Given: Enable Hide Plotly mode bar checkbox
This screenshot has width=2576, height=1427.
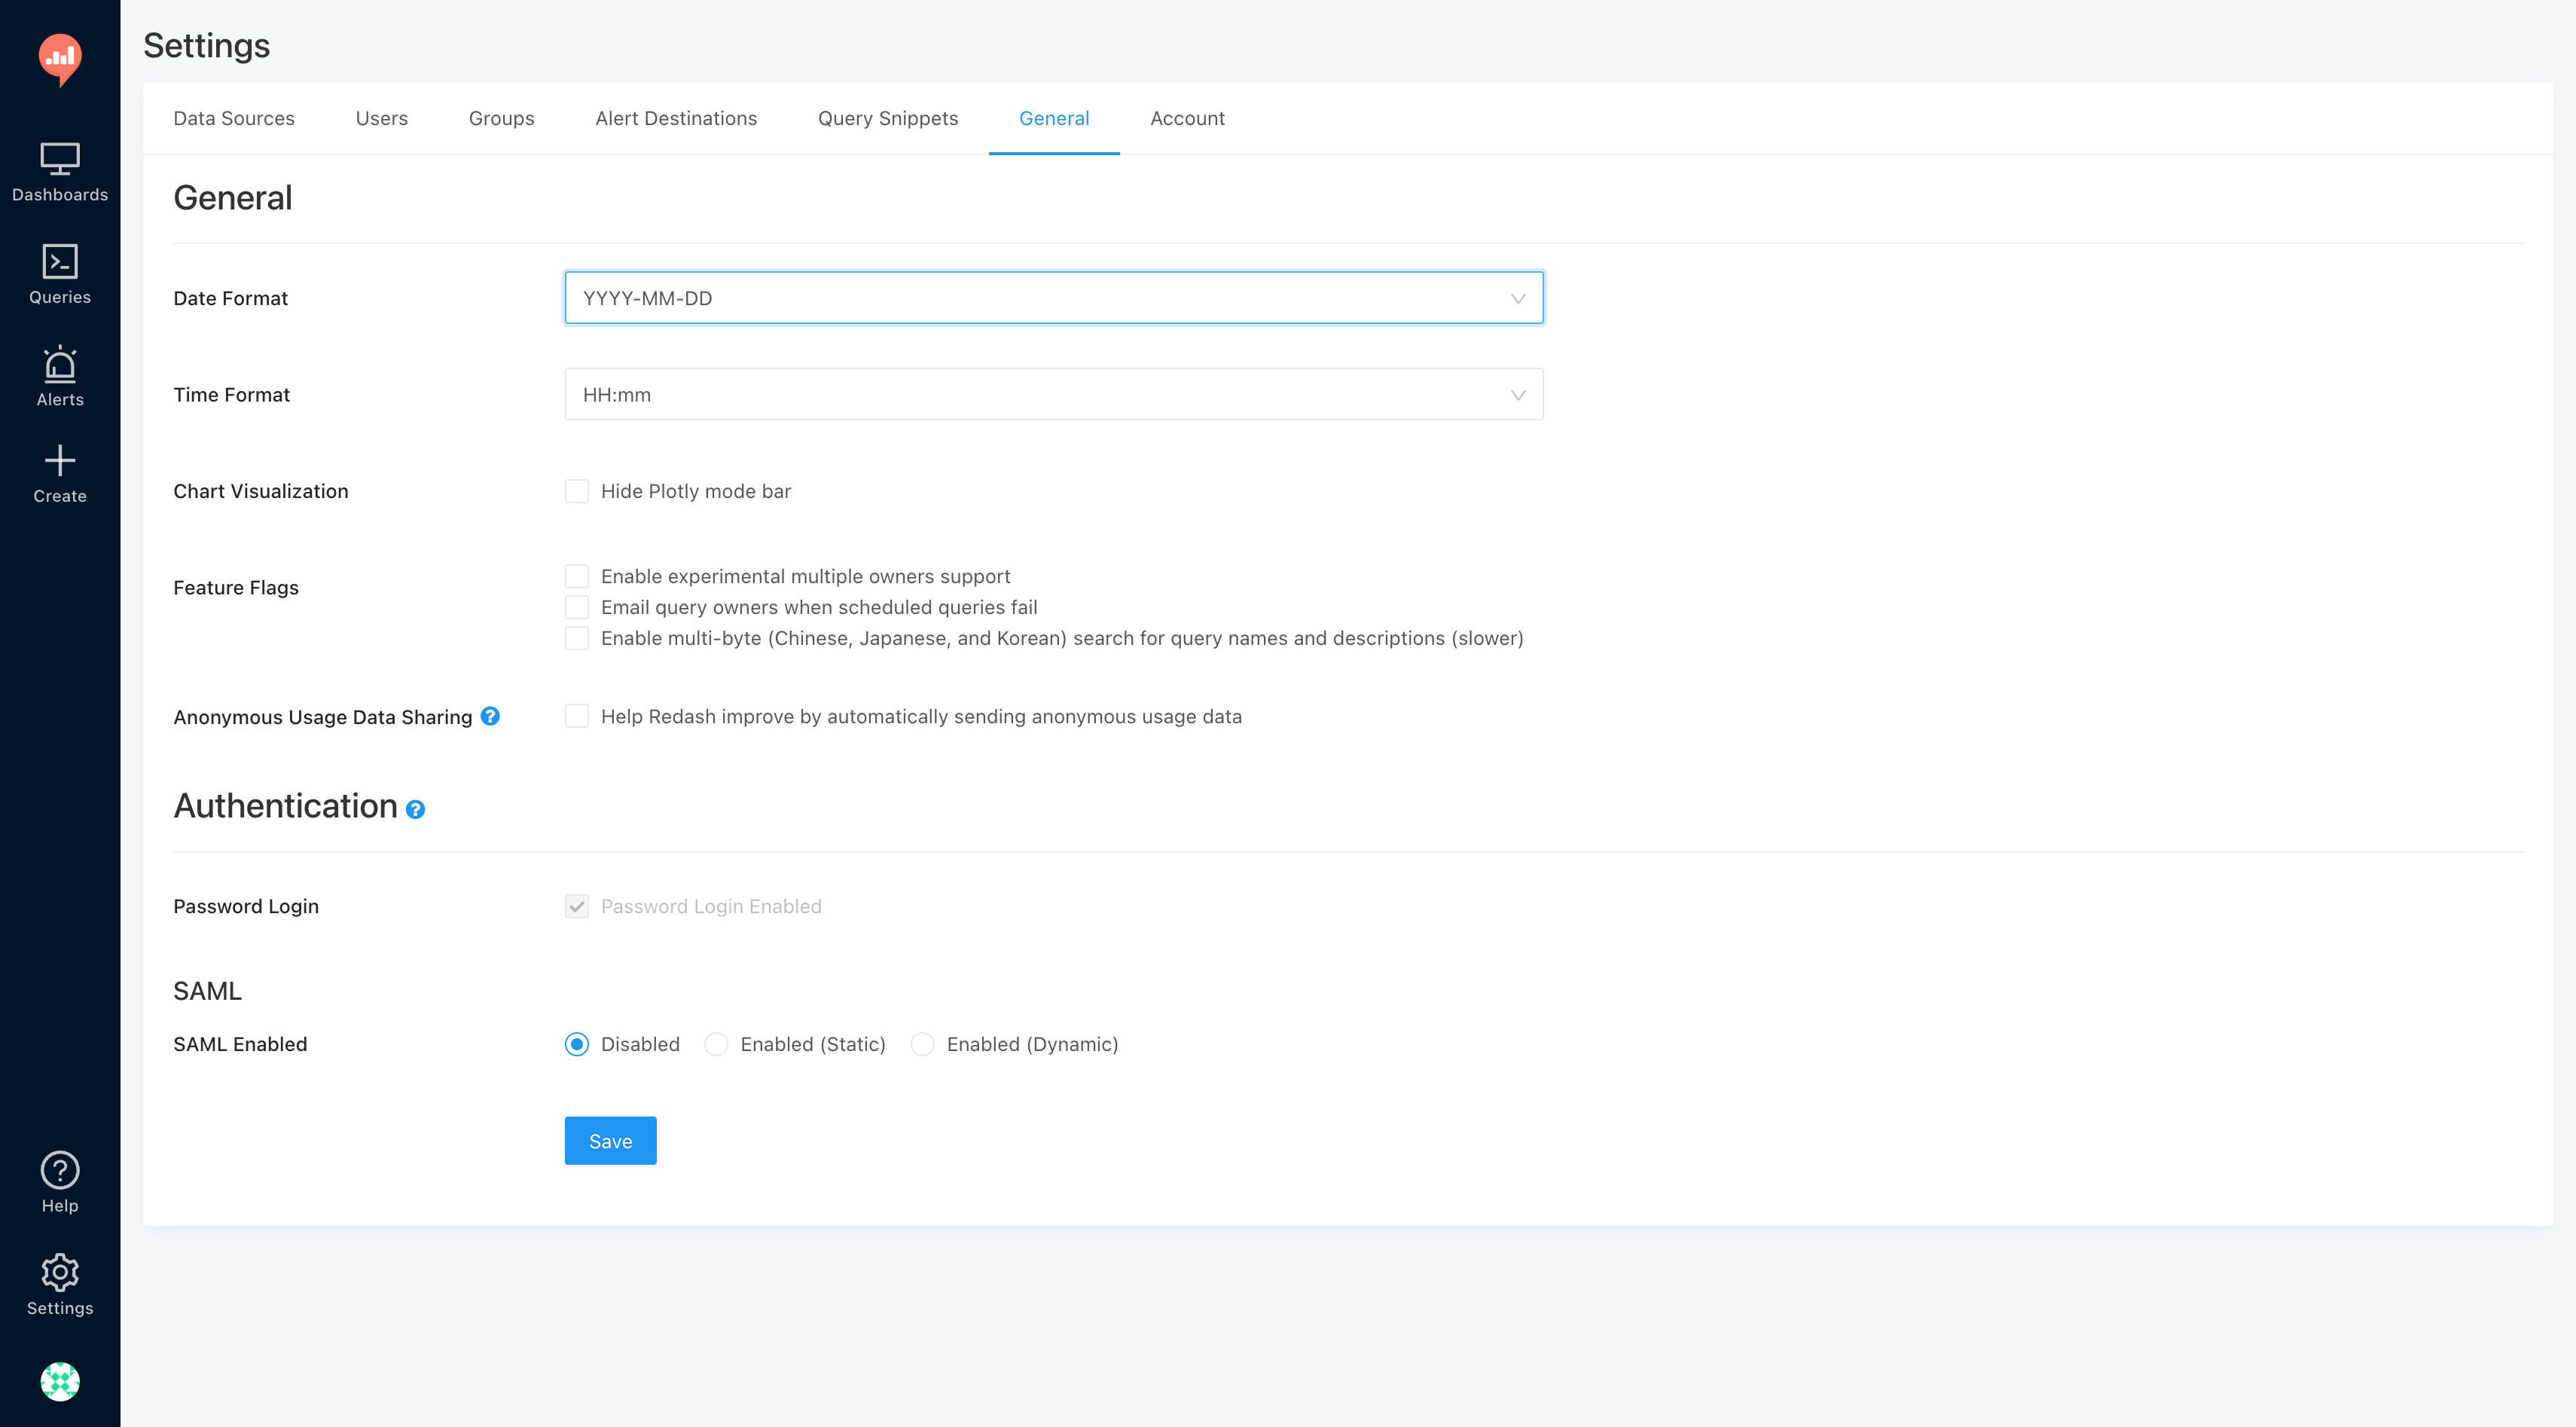Looking at the screenshot, I should 577,491.
